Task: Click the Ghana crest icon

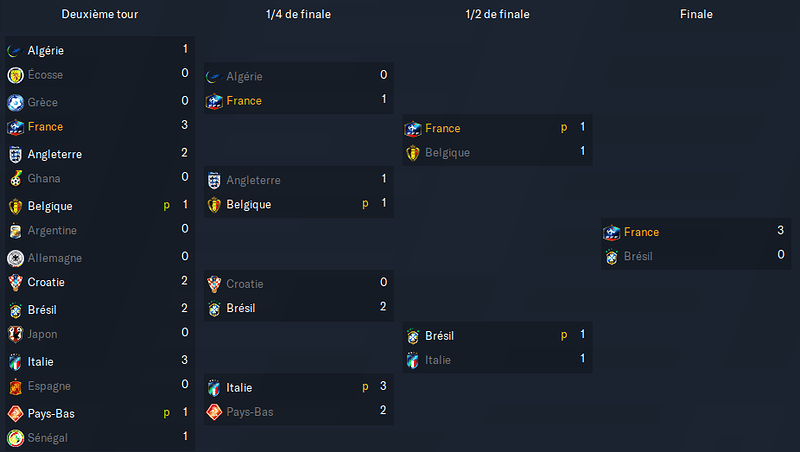Action: 15,179
